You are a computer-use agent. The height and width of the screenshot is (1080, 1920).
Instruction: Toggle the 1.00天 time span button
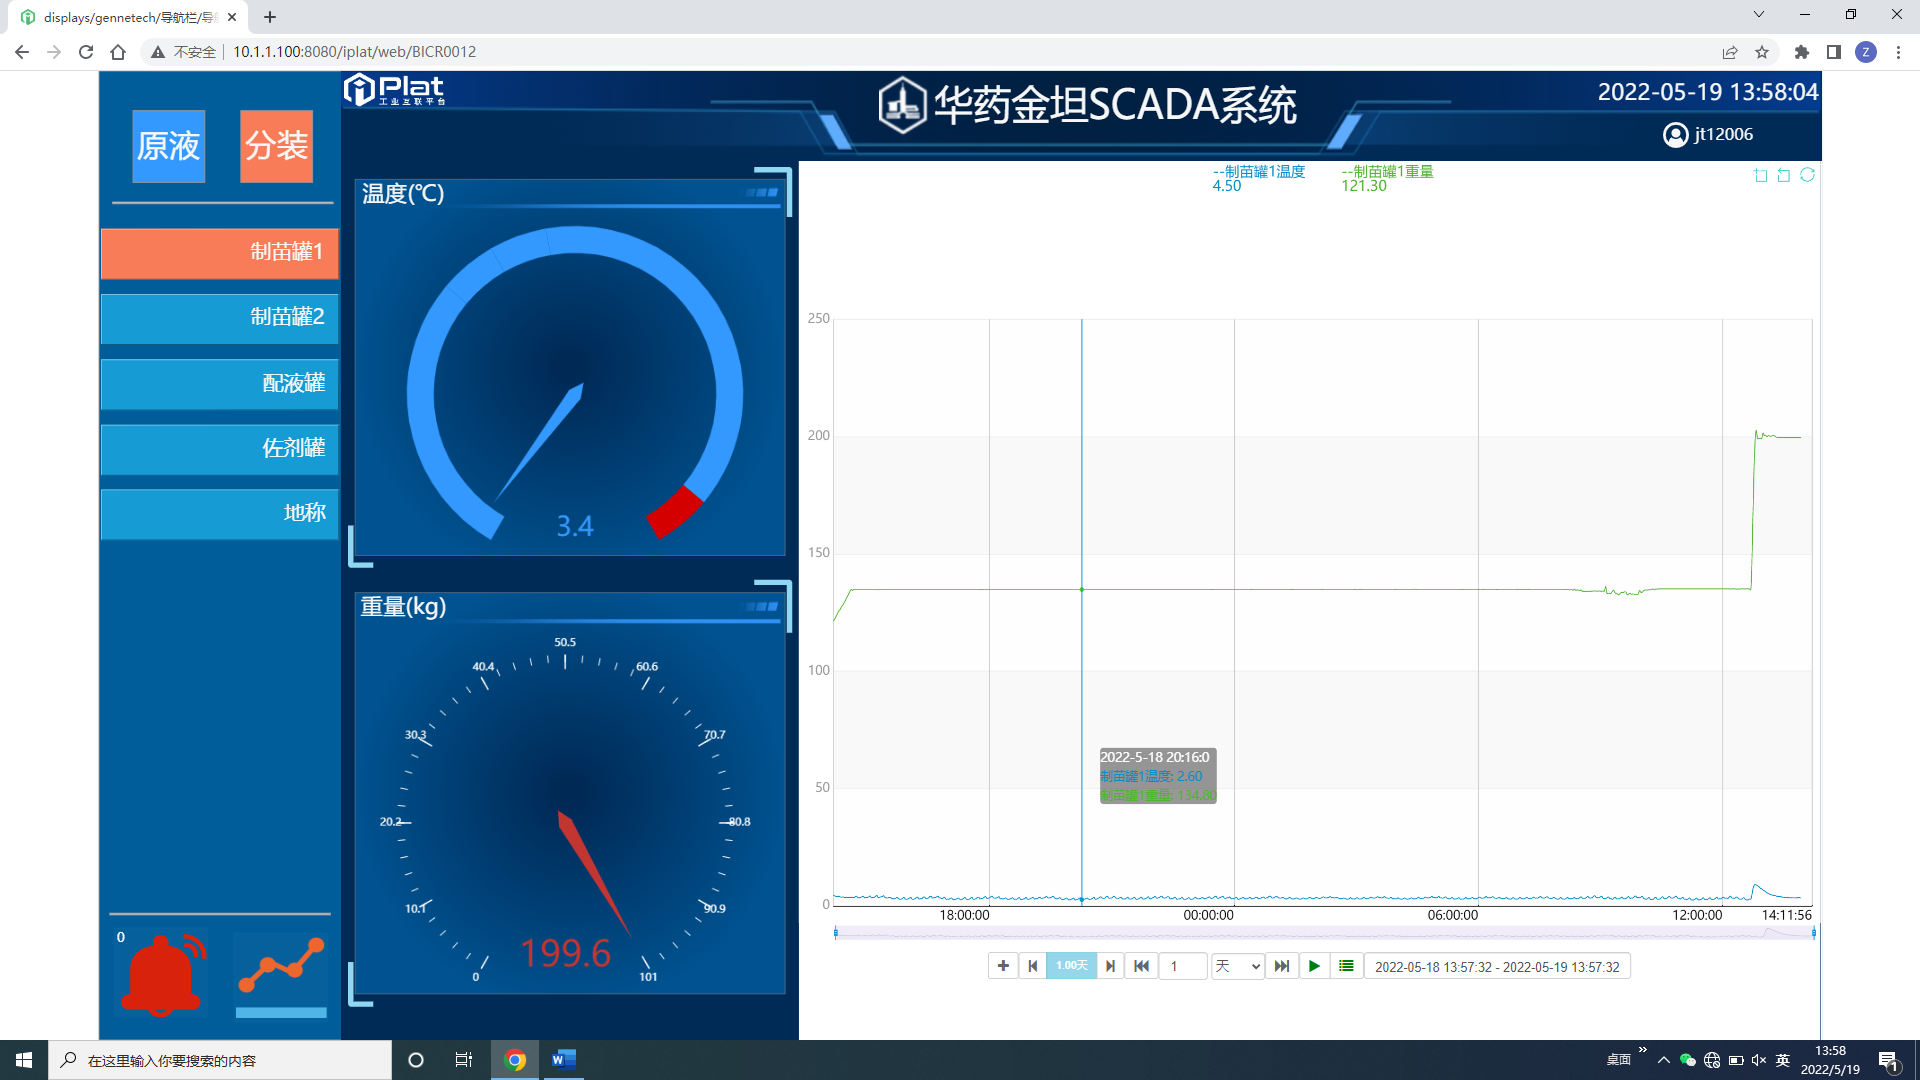click(x=1071, y=966)
